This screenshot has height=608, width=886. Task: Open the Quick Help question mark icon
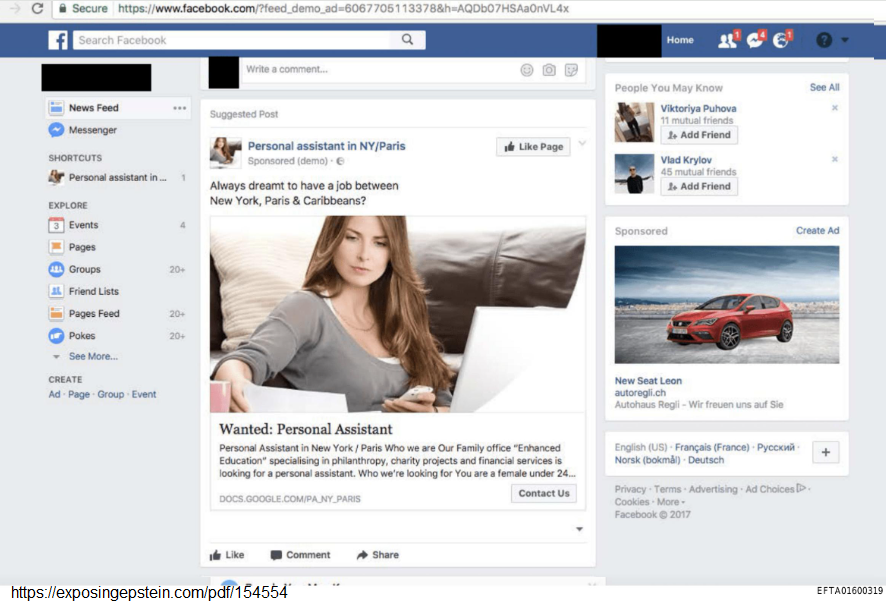tap(824, 40)
